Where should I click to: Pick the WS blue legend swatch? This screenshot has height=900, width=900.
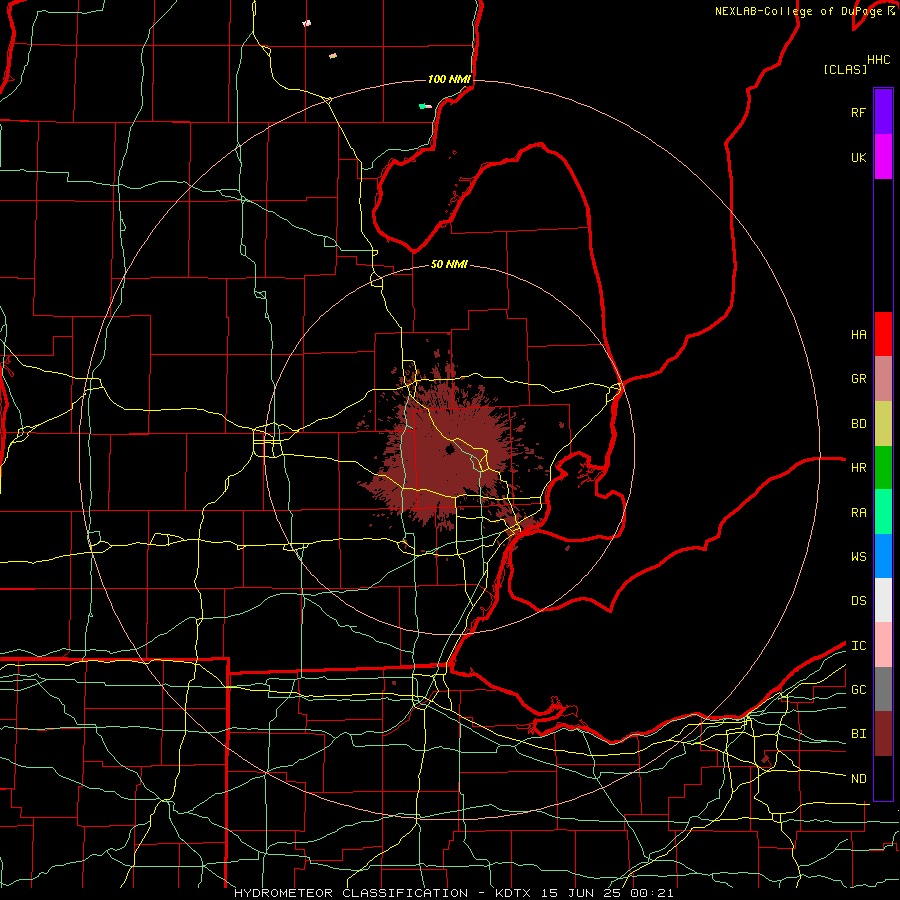[x=883, y=556]
